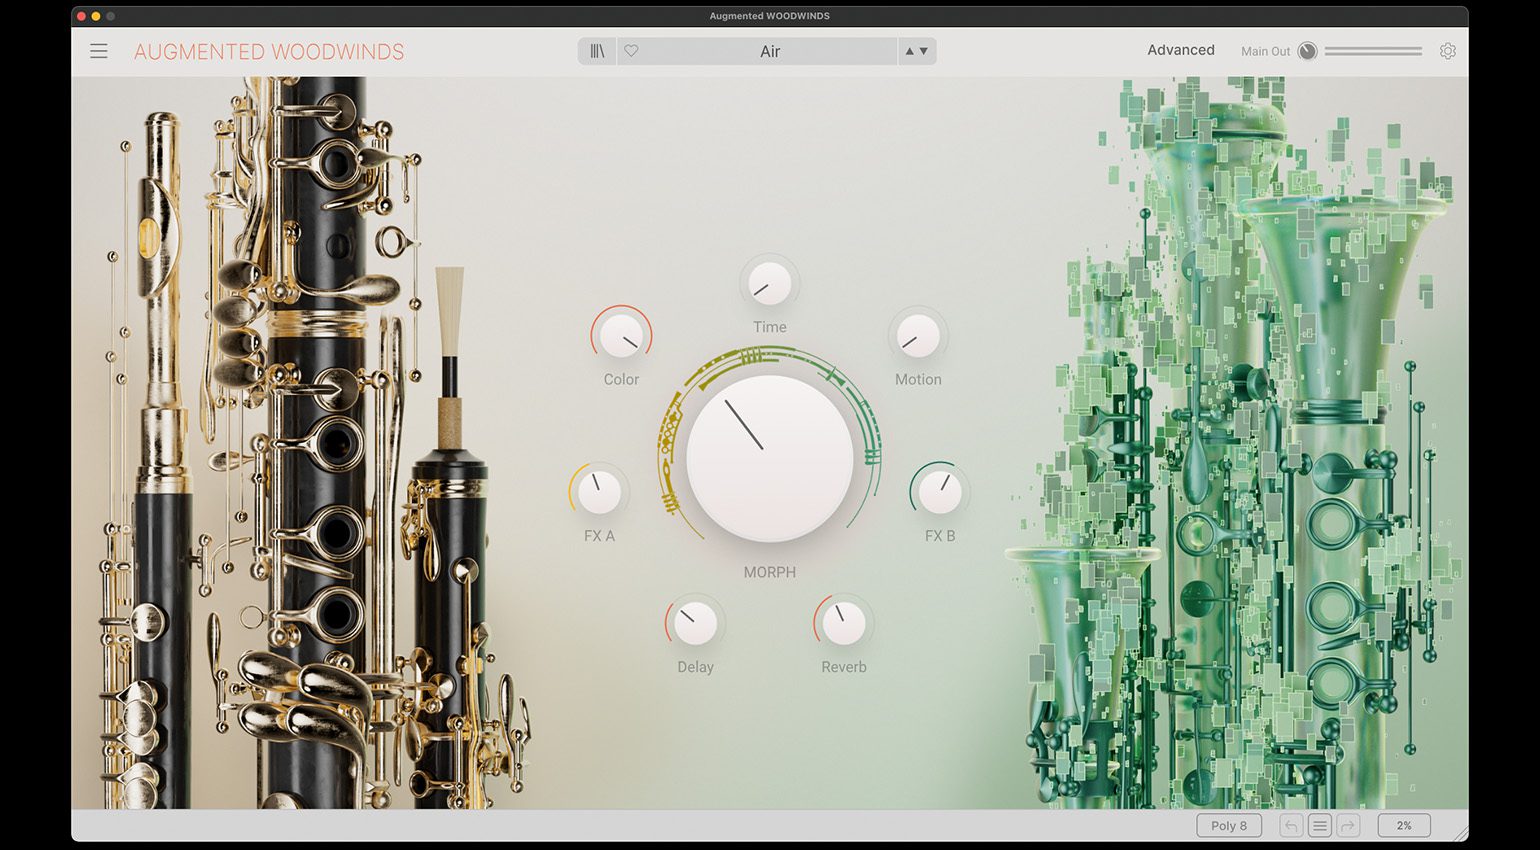
Task: Click the large MORPH knob
Action: pyautogui.click(x=770, y=457)
